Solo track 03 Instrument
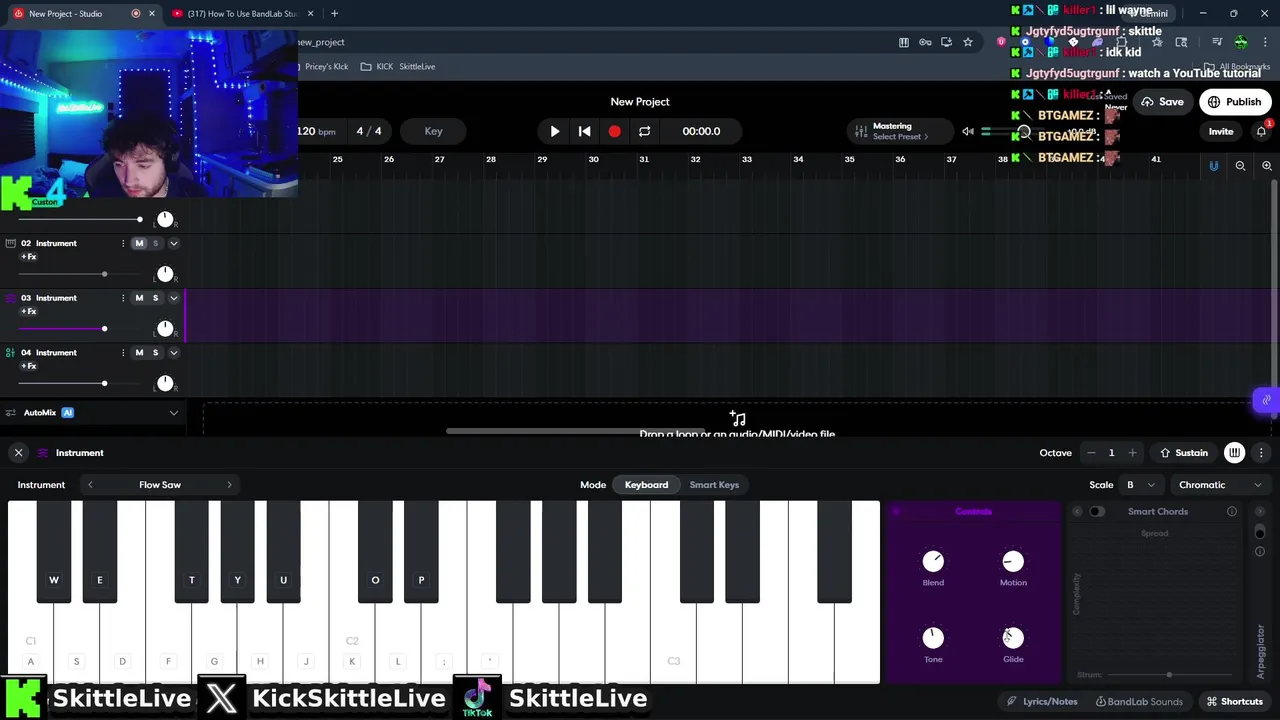Image resolution: width=1280 pixels, height=720 pixels. (x=155, y=298)
